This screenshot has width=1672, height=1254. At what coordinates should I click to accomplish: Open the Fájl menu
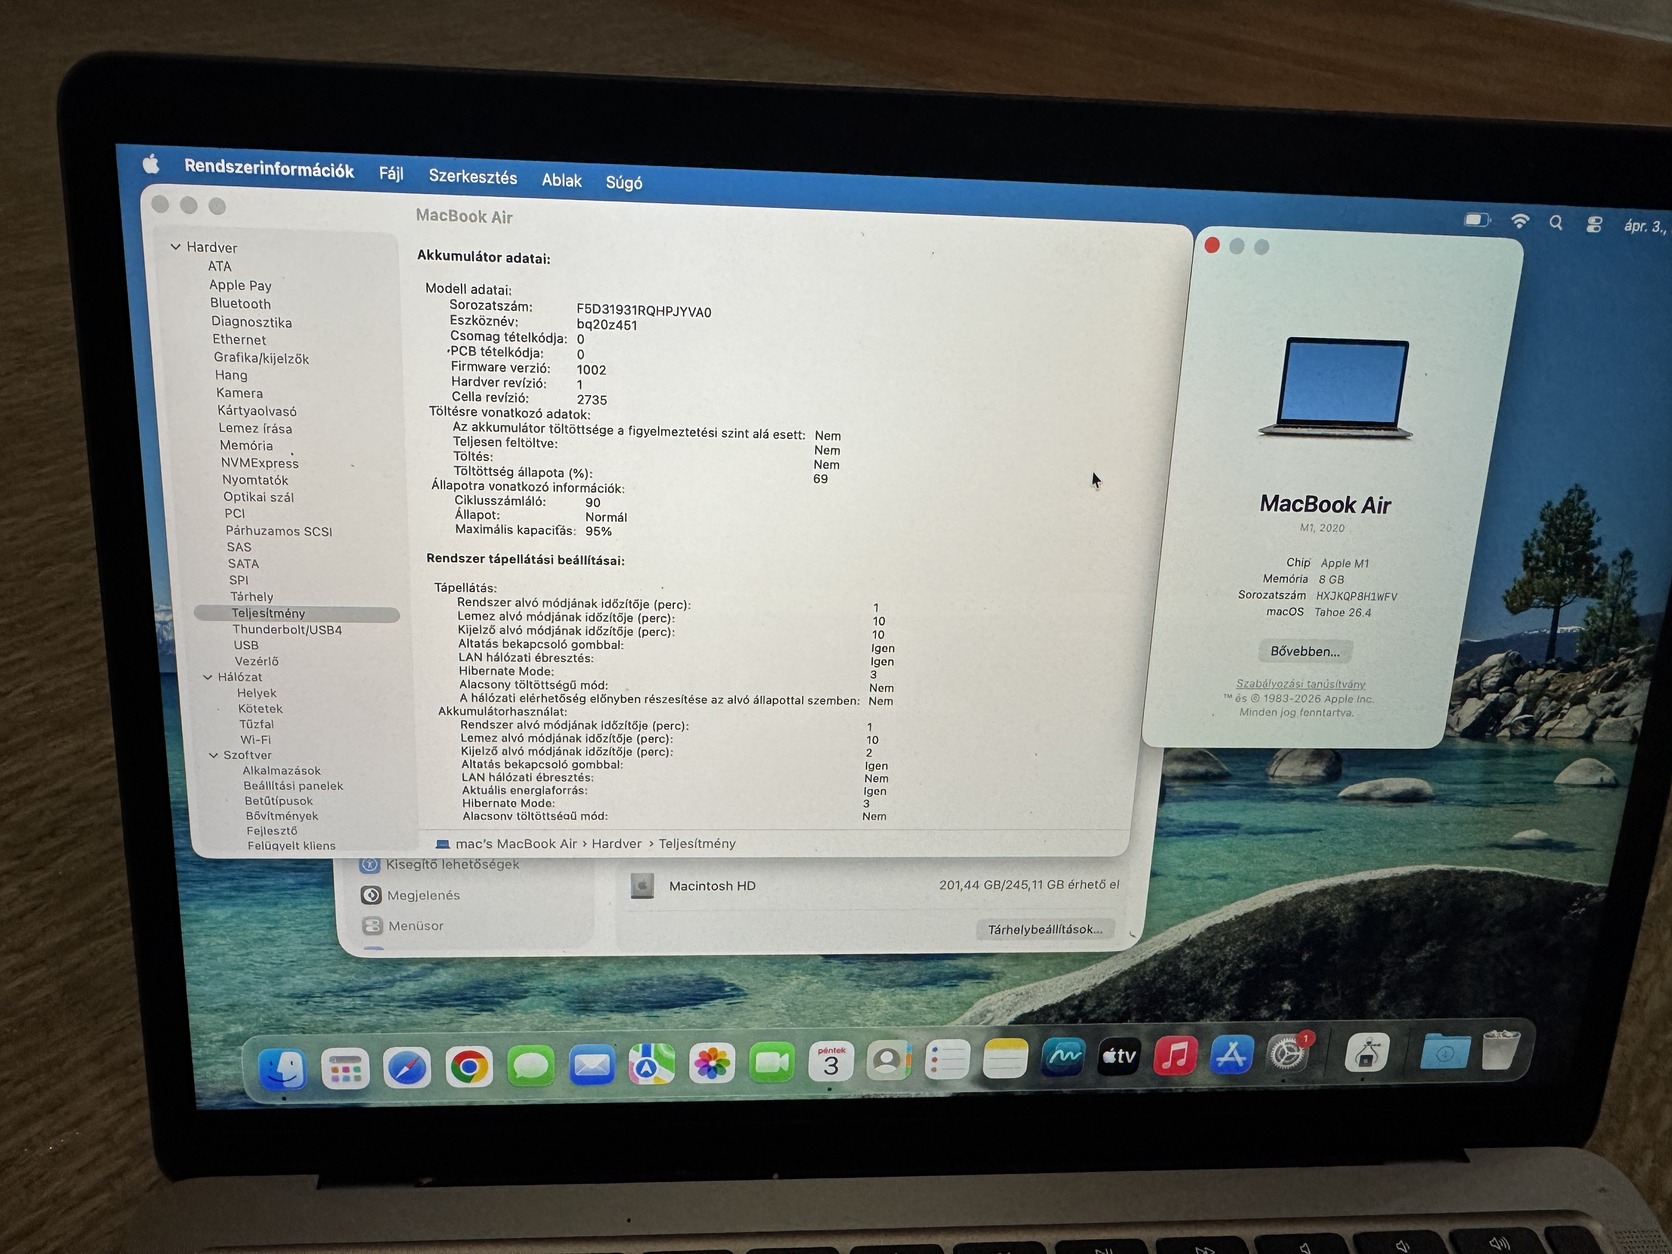(x=391, y=173)
